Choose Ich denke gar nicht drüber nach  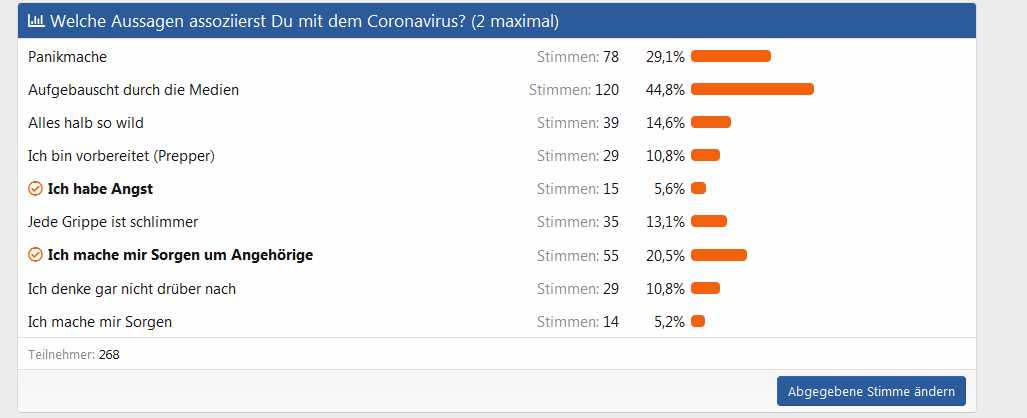coord(131,289)
